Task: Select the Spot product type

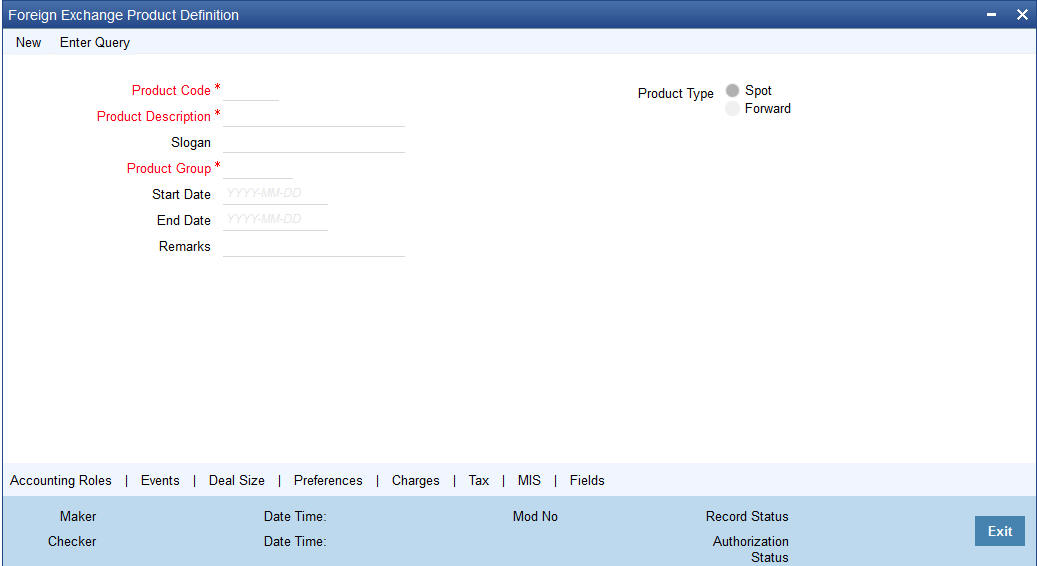Action: [732, 91]
